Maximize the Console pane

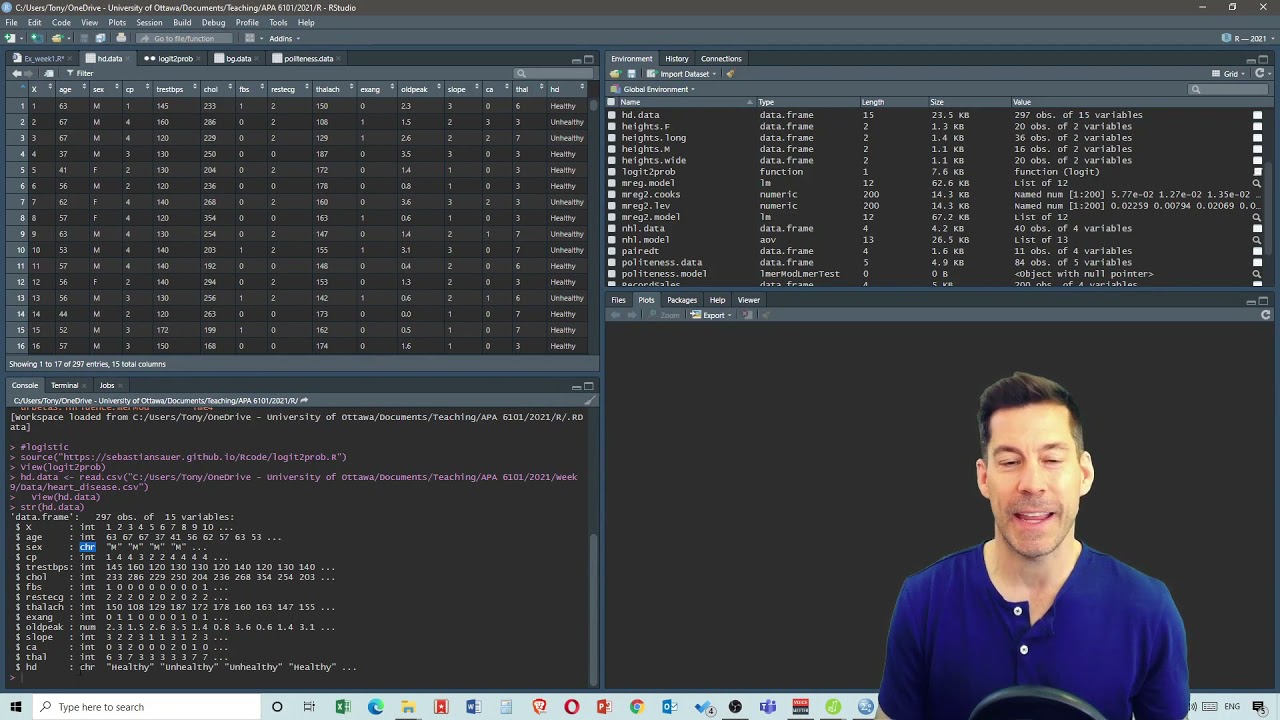click(588, 386)
